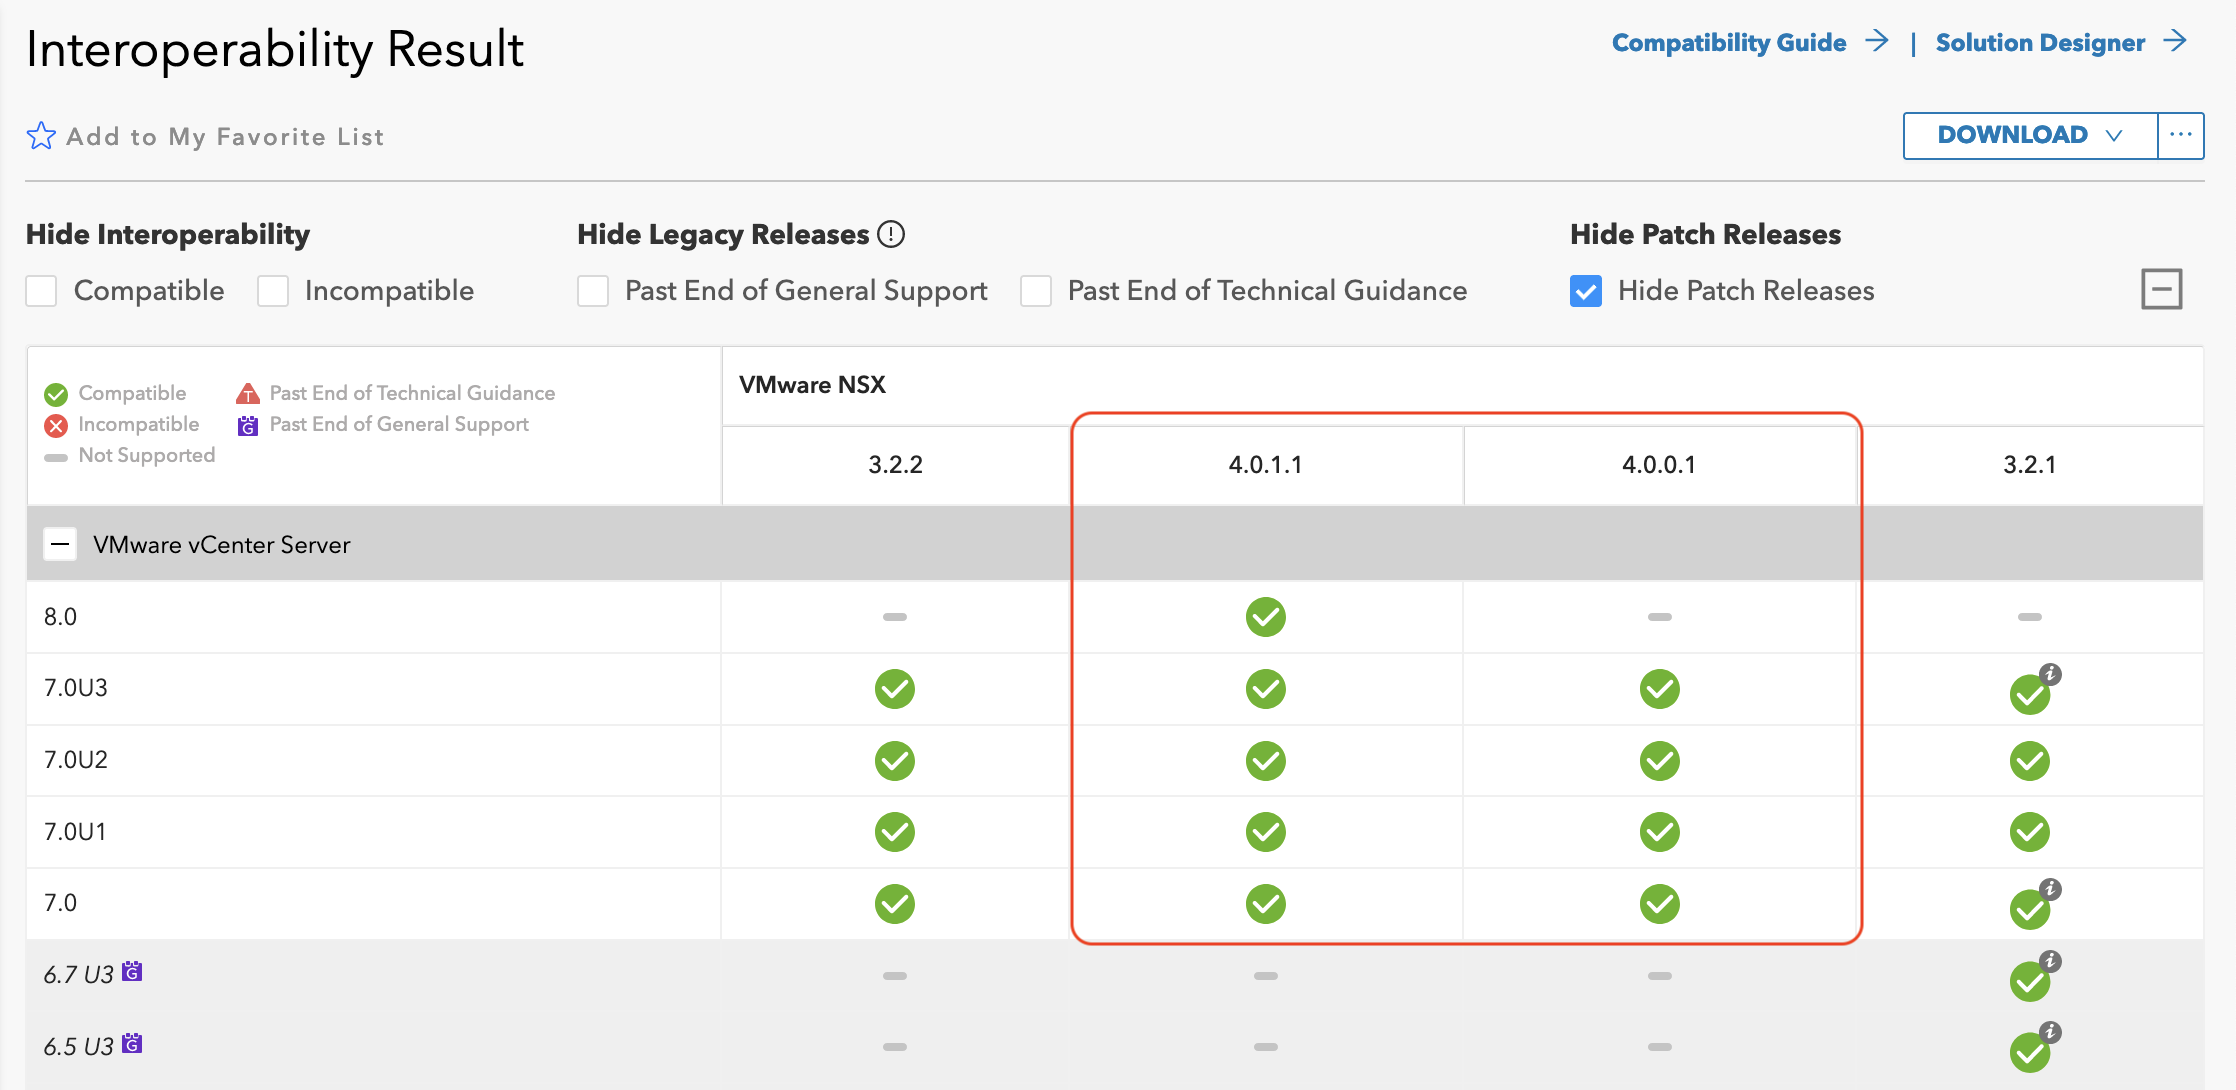This screenshot has width=2236, height=1090.
Task: Click info icon next to Hide Legacy Releases
Action: (891, 234)
